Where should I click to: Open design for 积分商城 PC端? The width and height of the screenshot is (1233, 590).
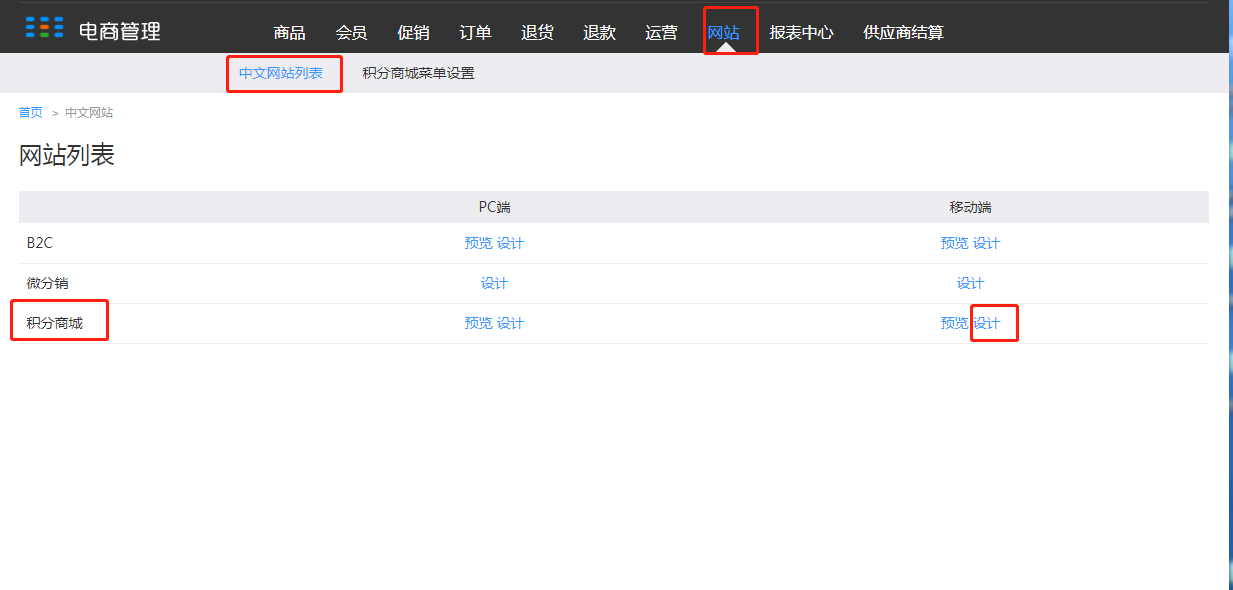510,323
